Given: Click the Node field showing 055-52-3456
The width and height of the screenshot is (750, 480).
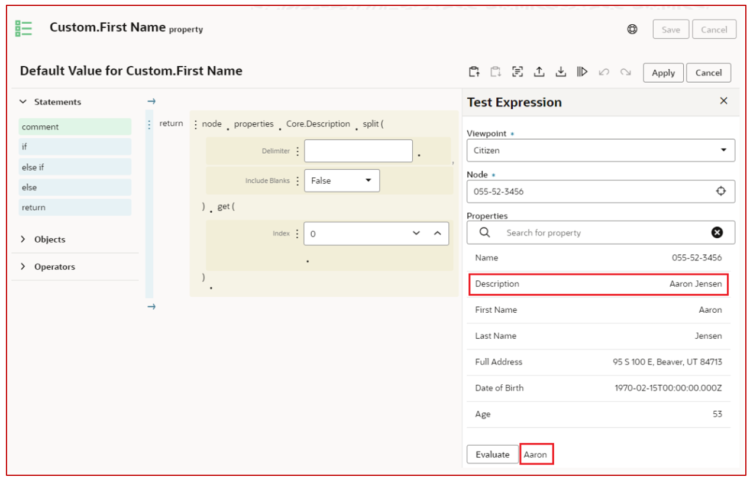Looking at the screenshot, I should click(x=601, y=192).
